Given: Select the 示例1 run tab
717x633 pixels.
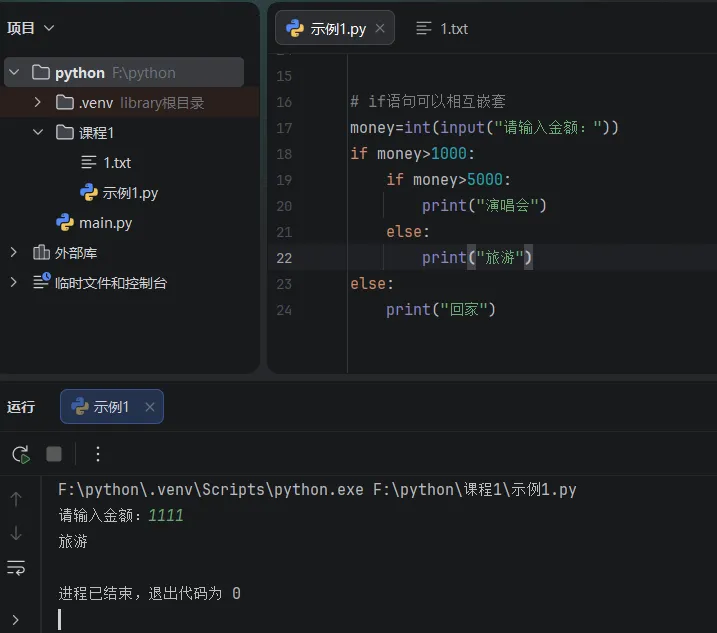Looking at the screenshot, I should pyautogui.click(x=112, y=407).
